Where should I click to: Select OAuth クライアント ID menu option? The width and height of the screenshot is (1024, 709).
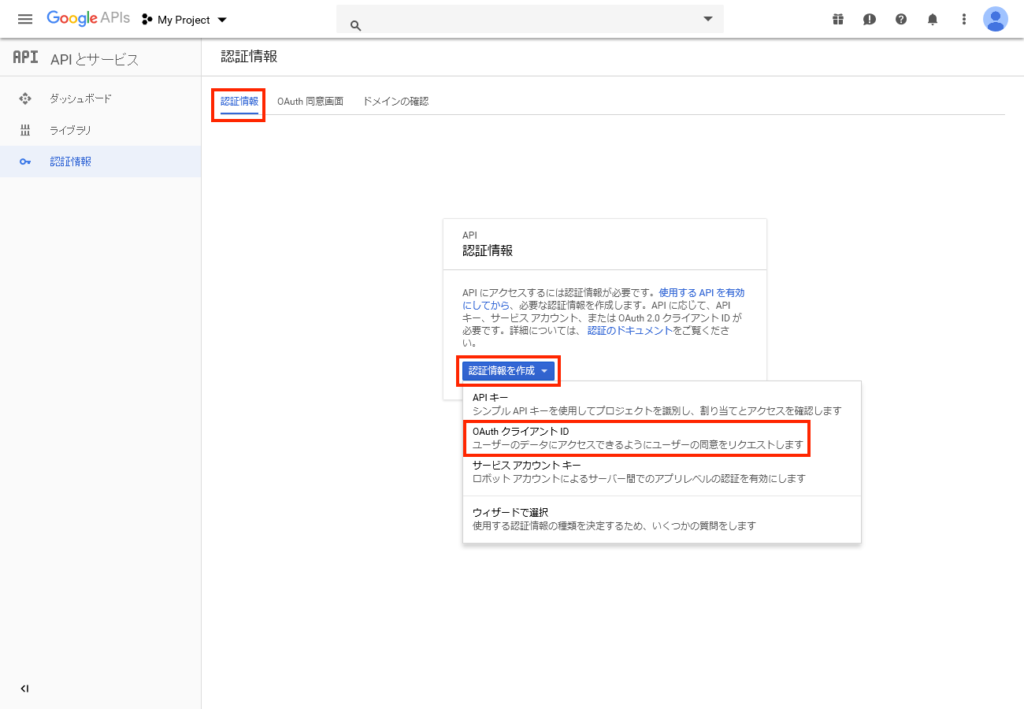point(636,437)
